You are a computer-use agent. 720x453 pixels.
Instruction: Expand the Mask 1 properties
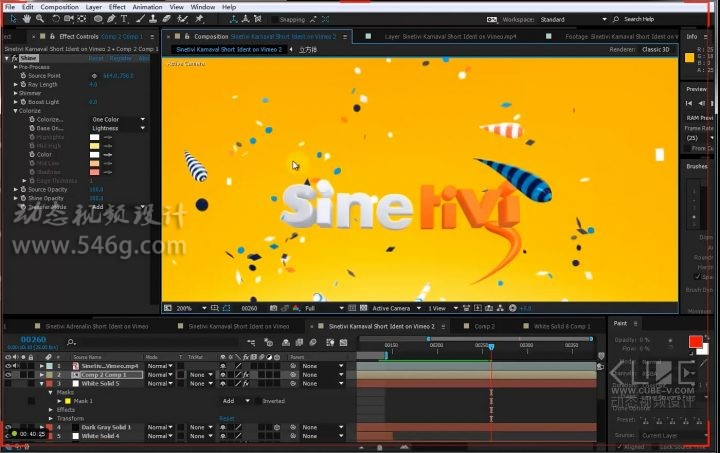59,401
